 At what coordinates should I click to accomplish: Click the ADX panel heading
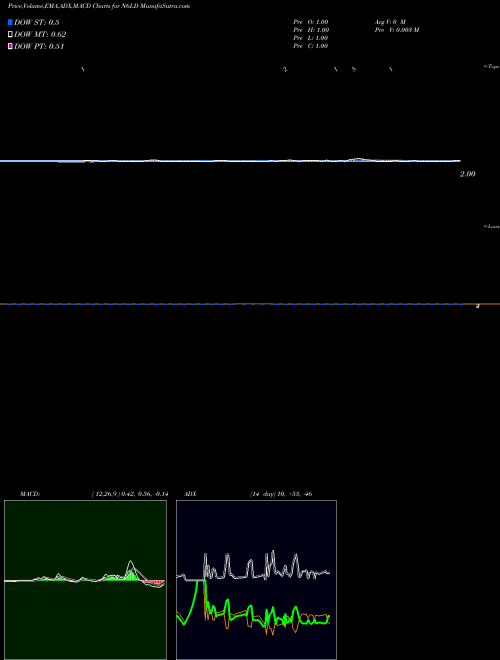click(190, 494)
